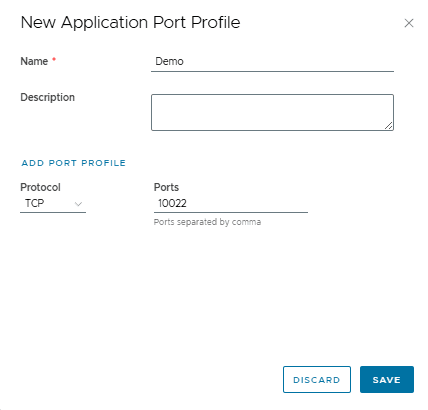Focus the Ports field showing 10022
The height and width of the screenshot is (410, 428).
pos(231,203)
